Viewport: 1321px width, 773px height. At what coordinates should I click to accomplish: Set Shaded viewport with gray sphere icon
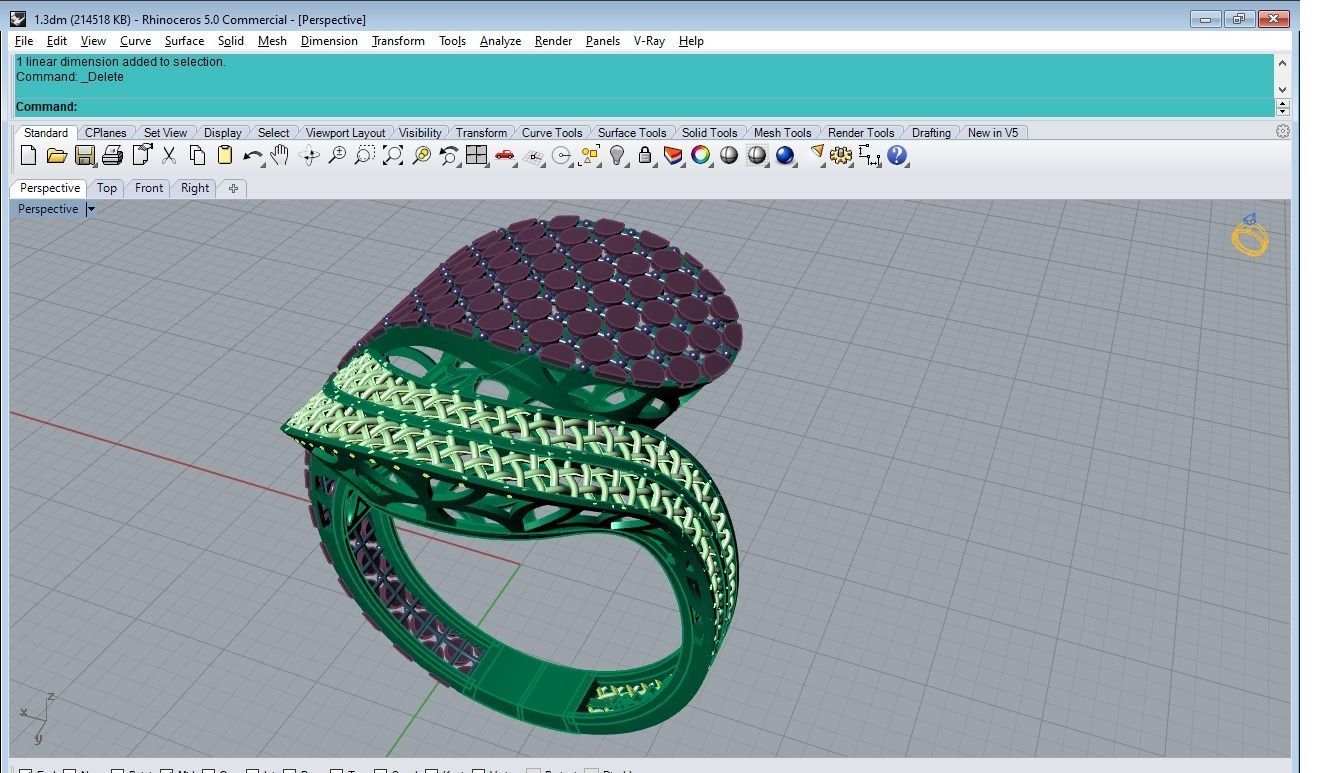(x=729, y=155)
